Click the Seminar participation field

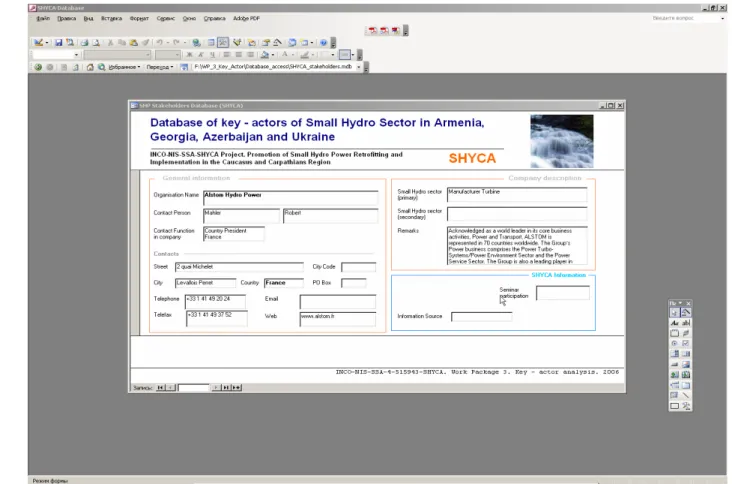(x=563, y=293)
